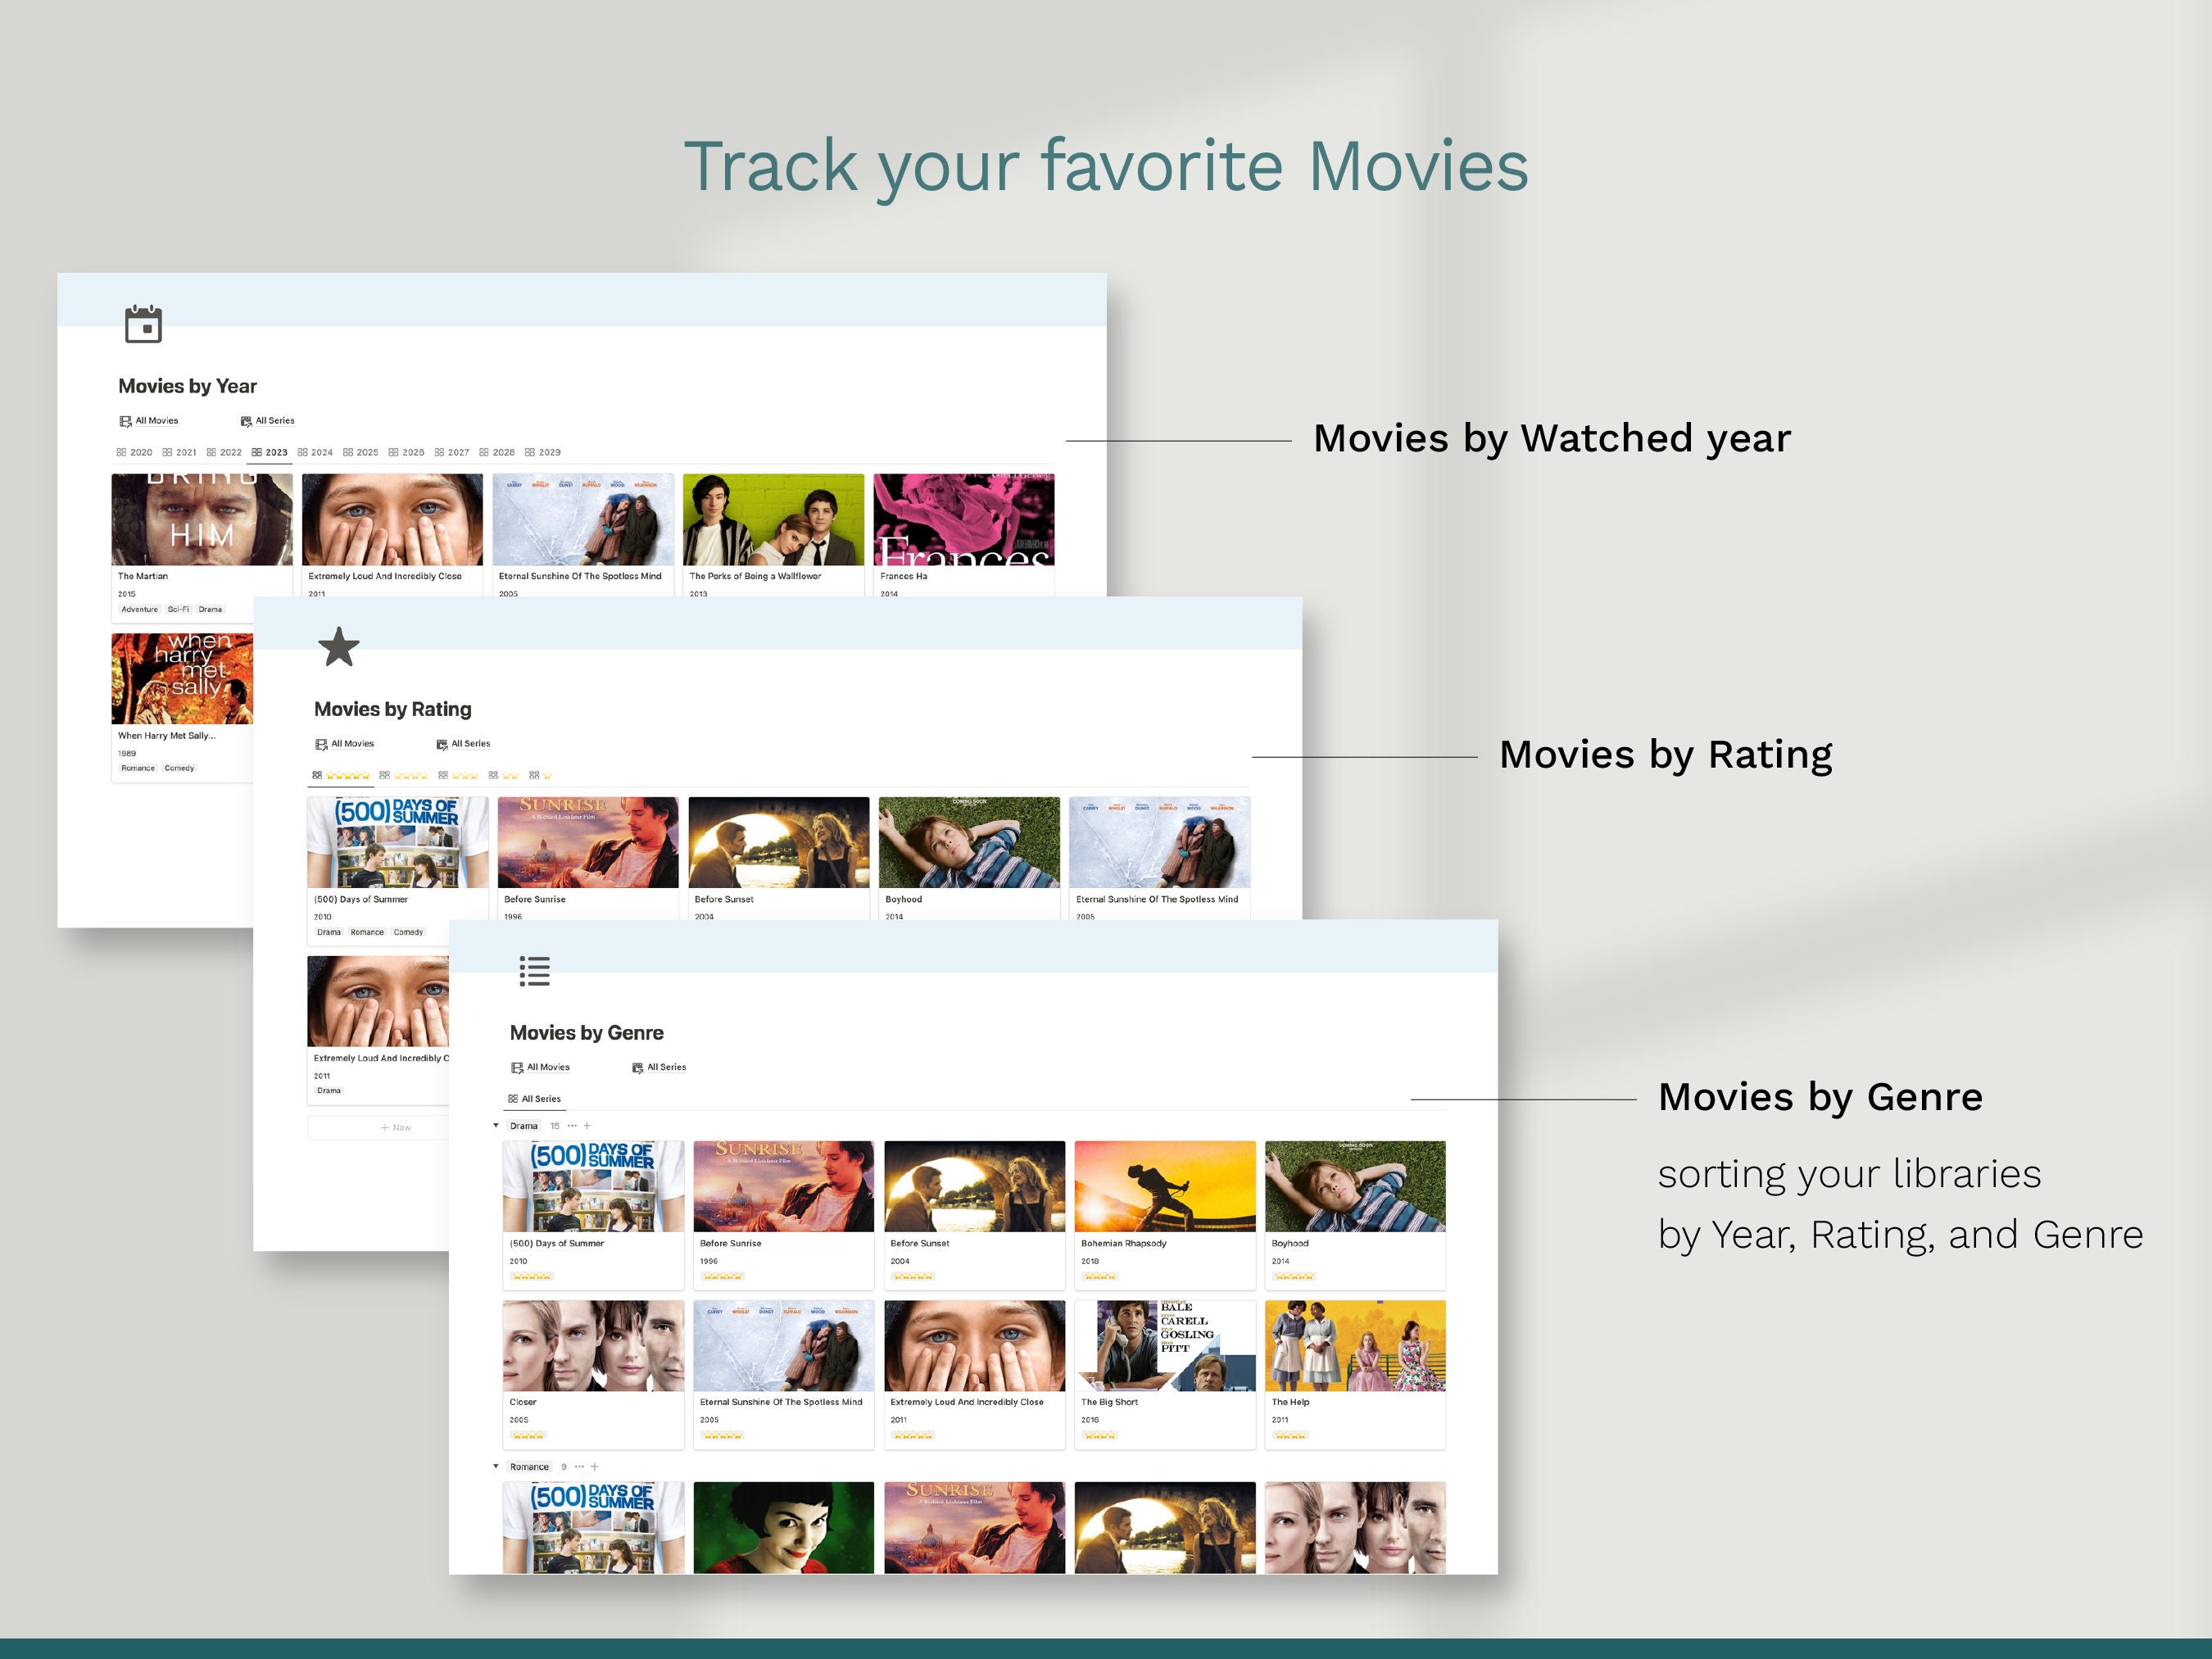Switch to the 2020 year tab
Screen dimensions: 2212x1659
coord(140,452)
